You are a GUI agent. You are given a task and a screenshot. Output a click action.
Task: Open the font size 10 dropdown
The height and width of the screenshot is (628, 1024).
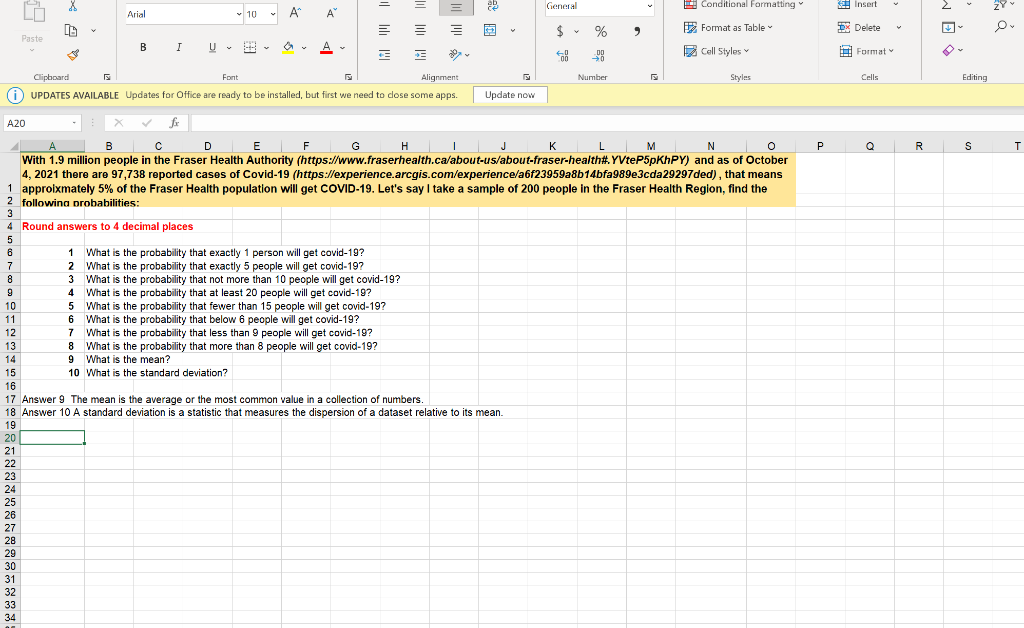click(273, 14)
